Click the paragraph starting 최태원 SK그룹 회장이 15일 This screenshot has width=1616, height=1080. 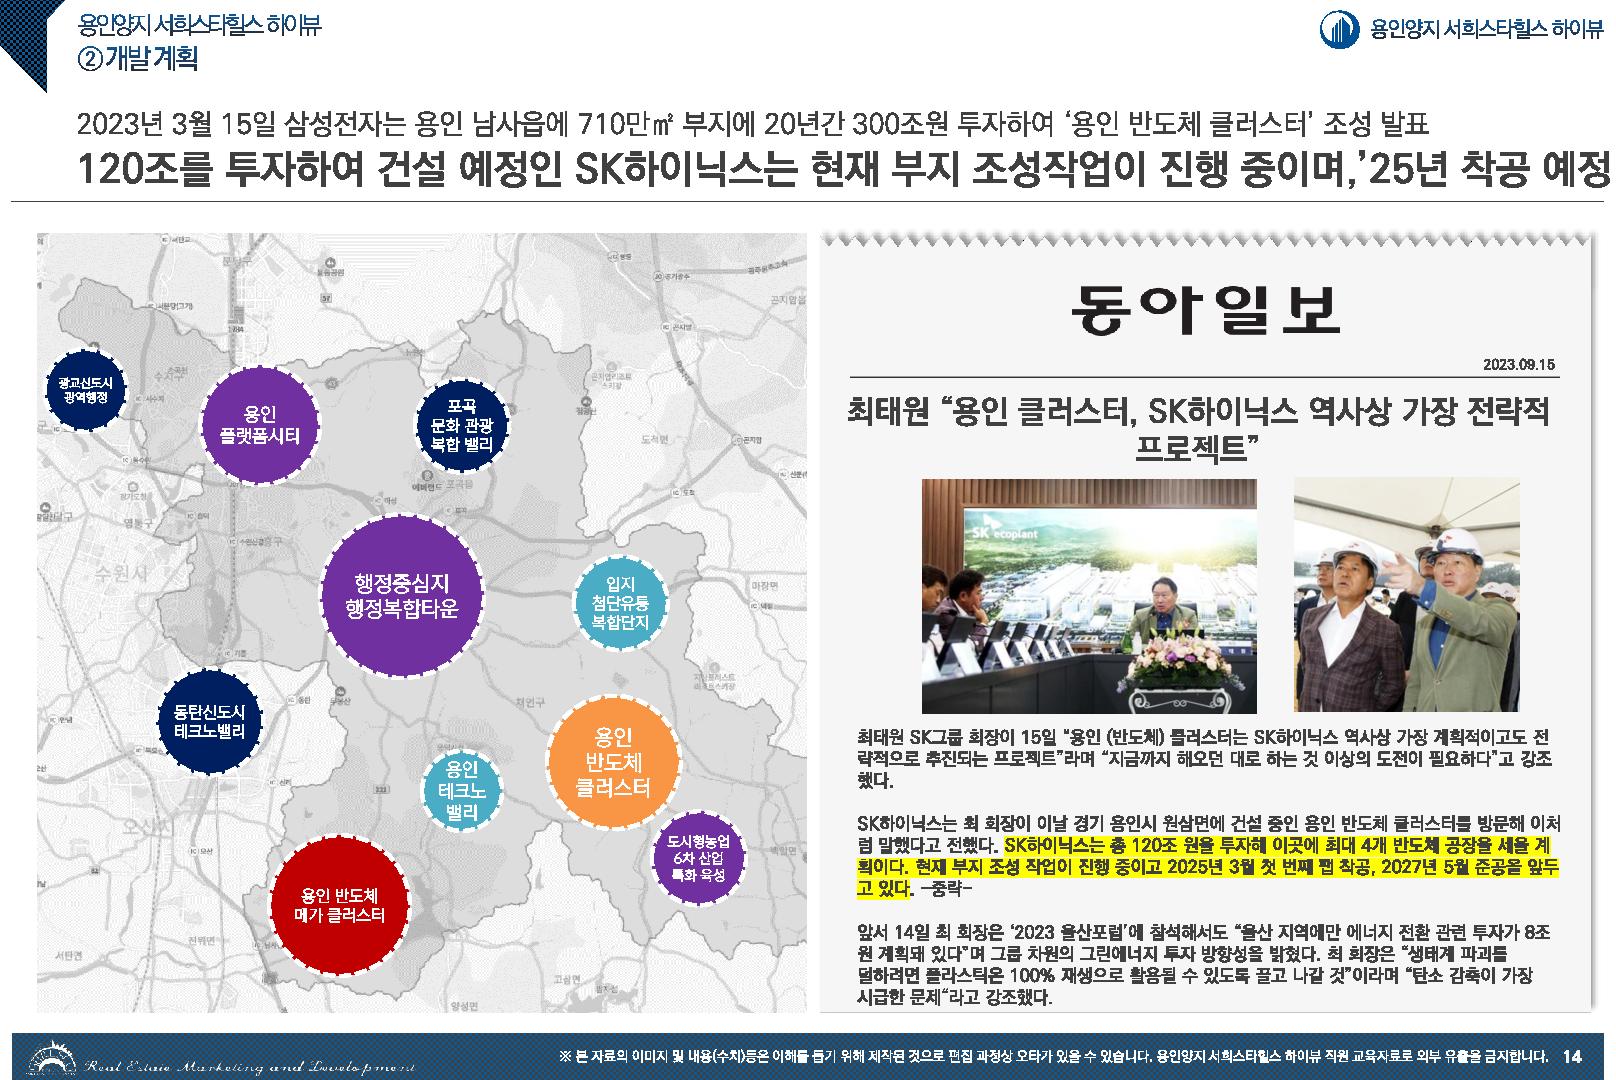pos(1204,758)
